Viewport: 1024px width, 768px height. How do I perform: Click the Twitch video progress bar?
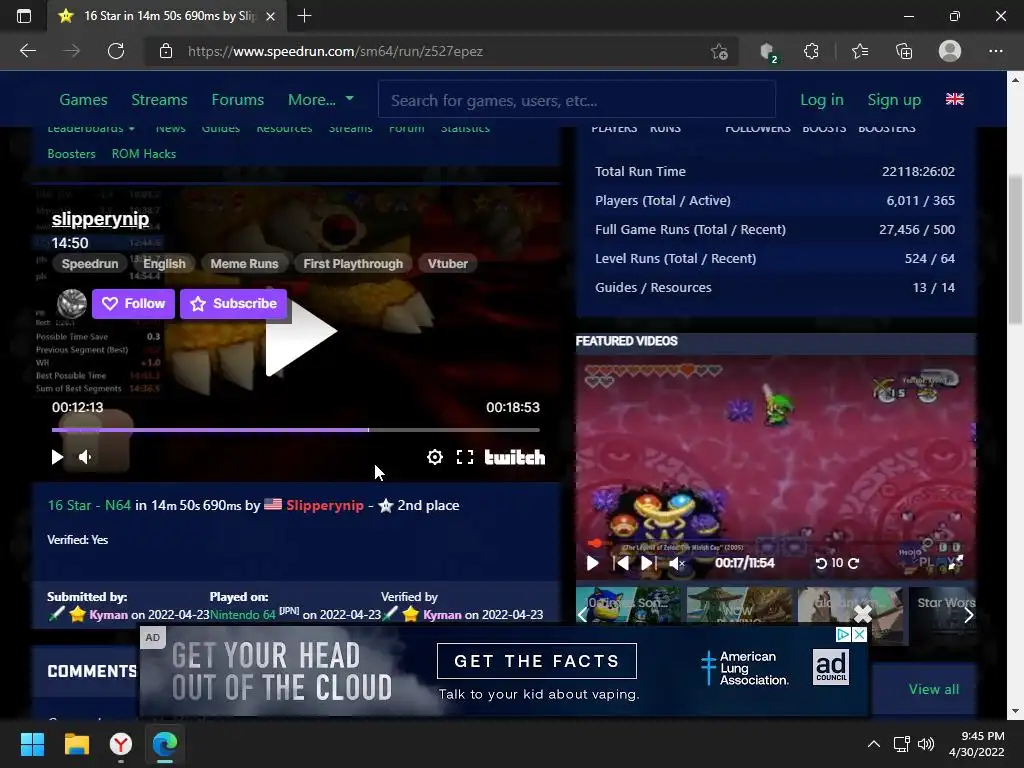coord(295,430)
